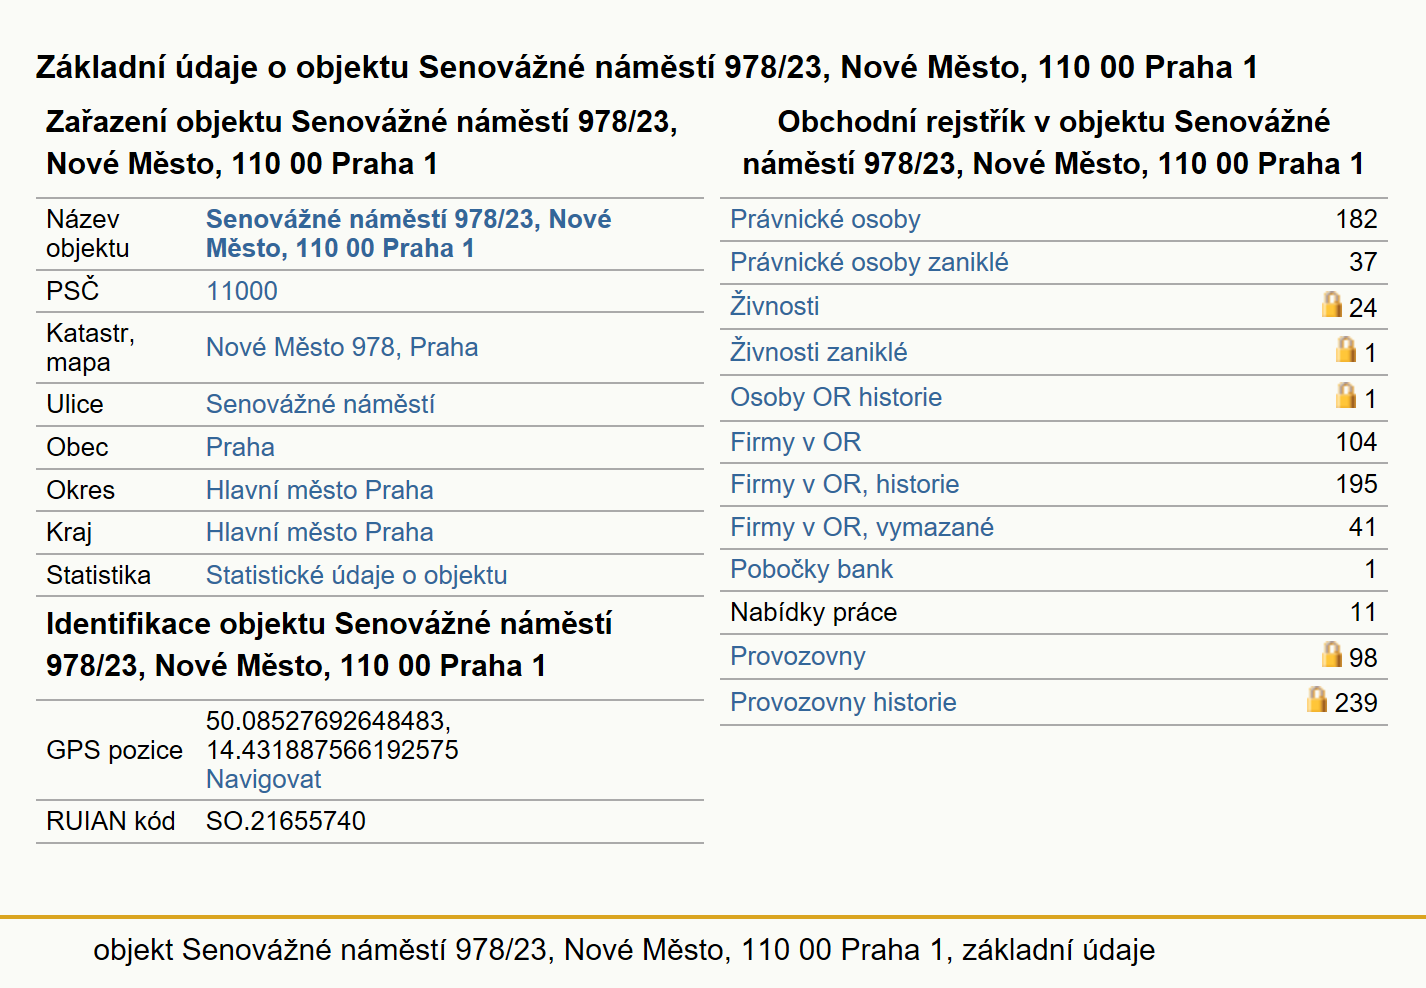Open Nové Město 978, Praha cadastral map link
This screenshot has height=988, width=1426.
tap(342, 347)
